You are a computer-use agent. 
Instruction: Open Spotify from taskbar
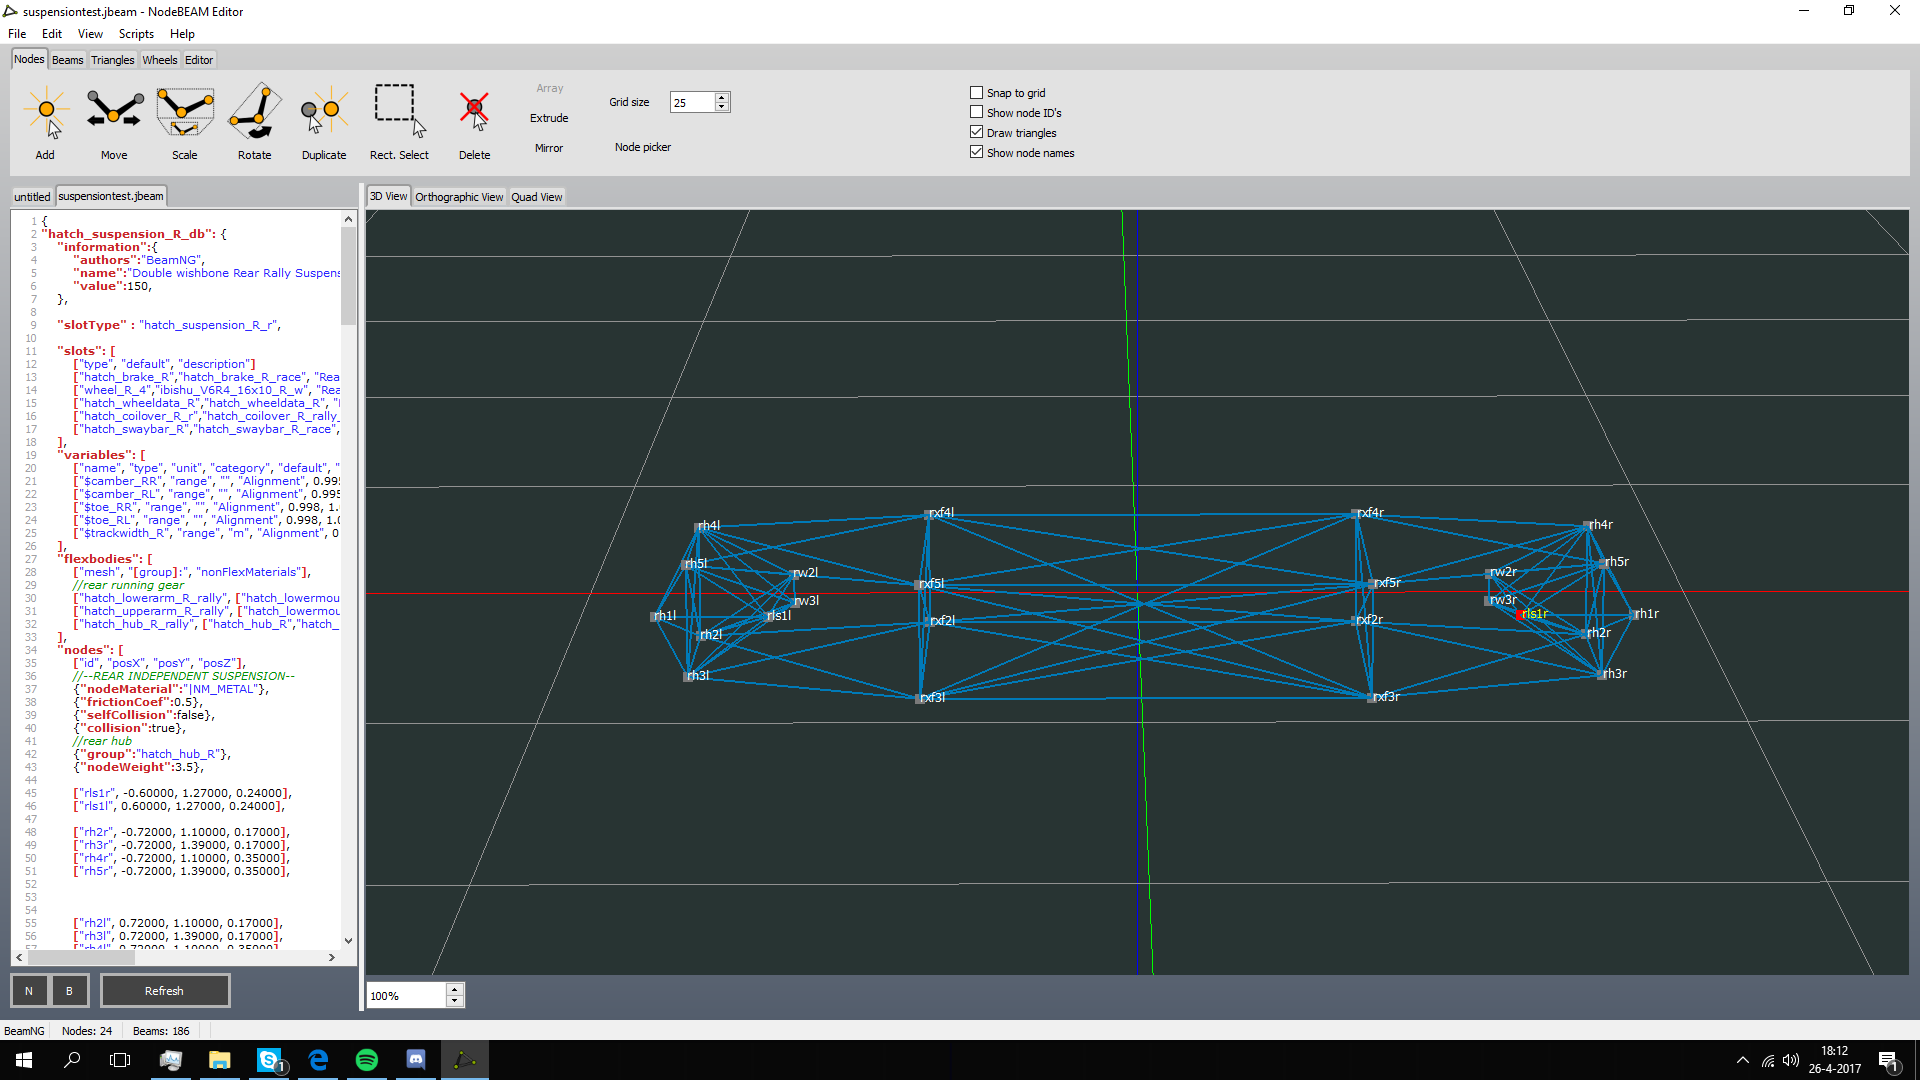point(367,1060)
